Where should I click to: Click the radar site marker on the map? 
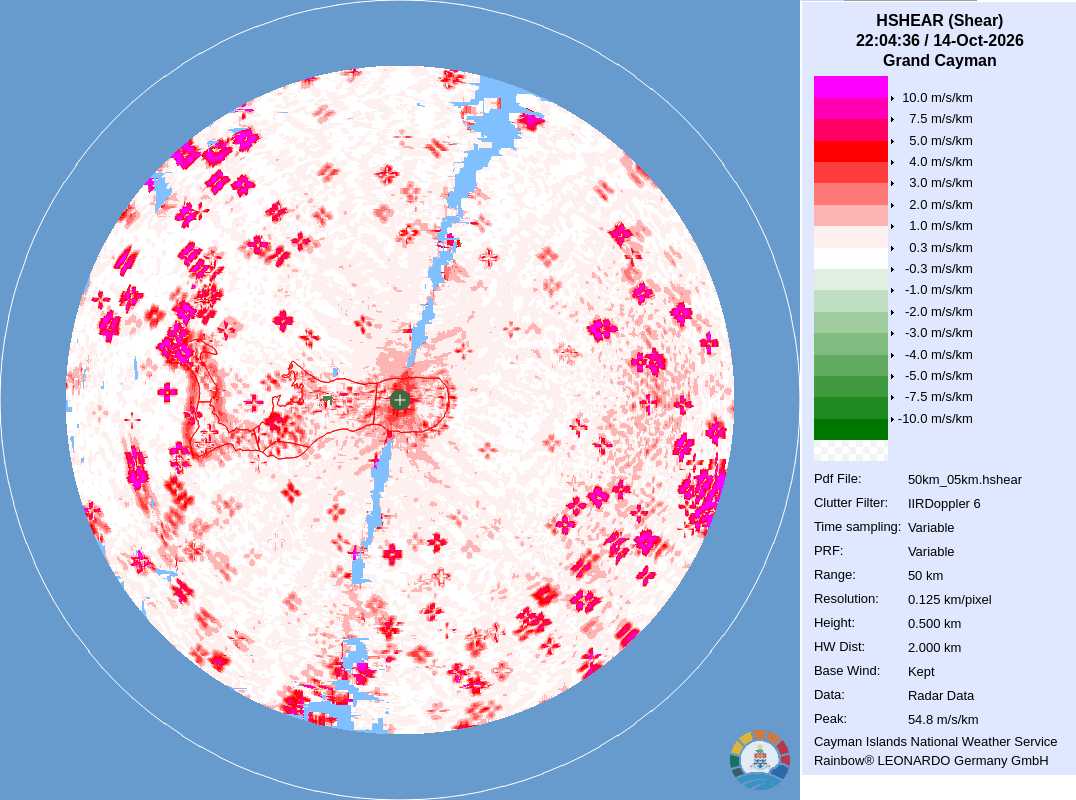pos(399,399)
